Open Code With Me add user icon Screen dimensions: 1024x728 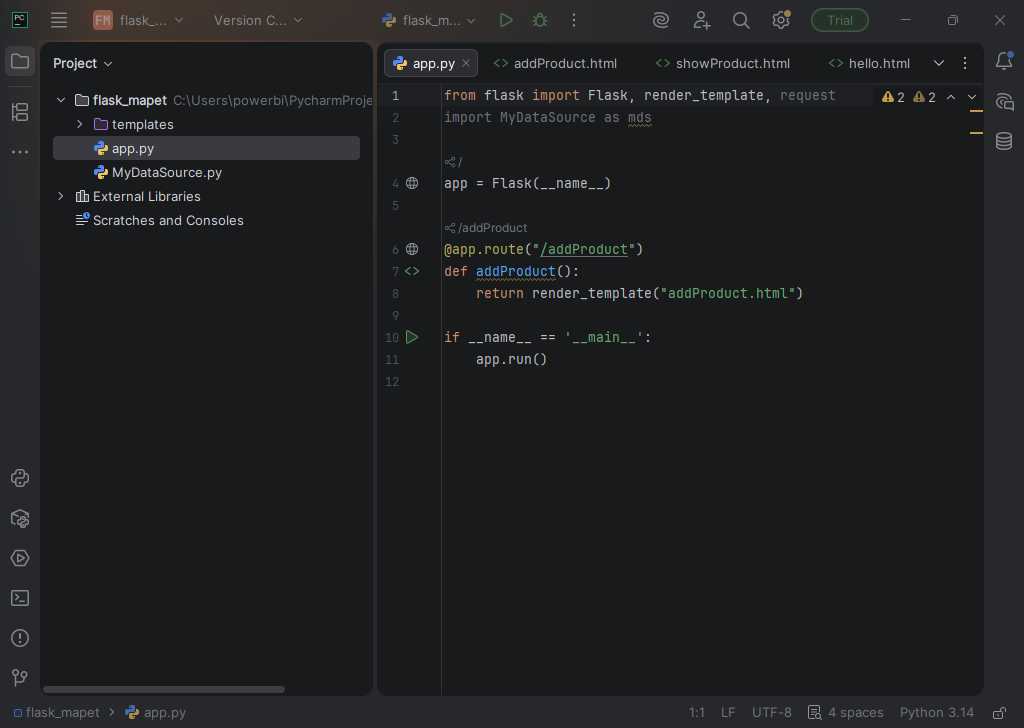(x=701, y=20)
